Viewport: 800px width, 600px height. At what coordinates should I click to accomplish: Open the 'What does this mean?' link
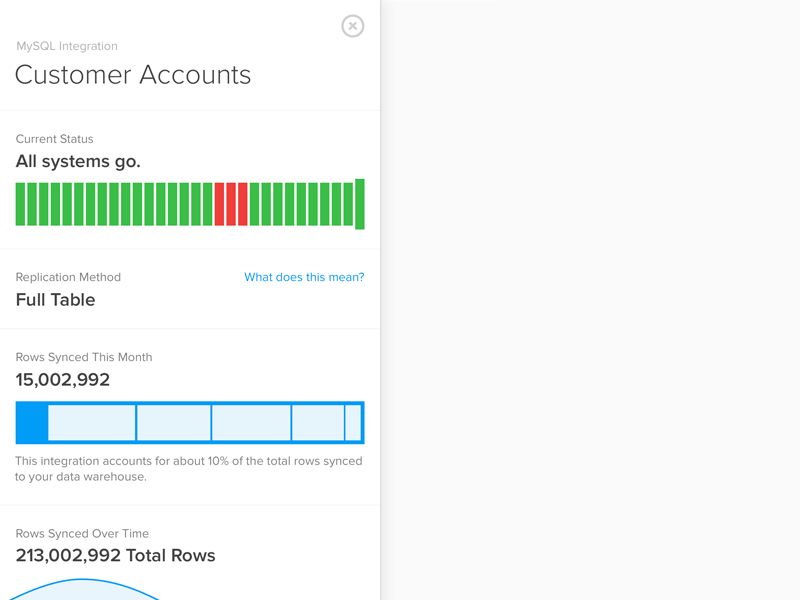click(x=304, y=277)
